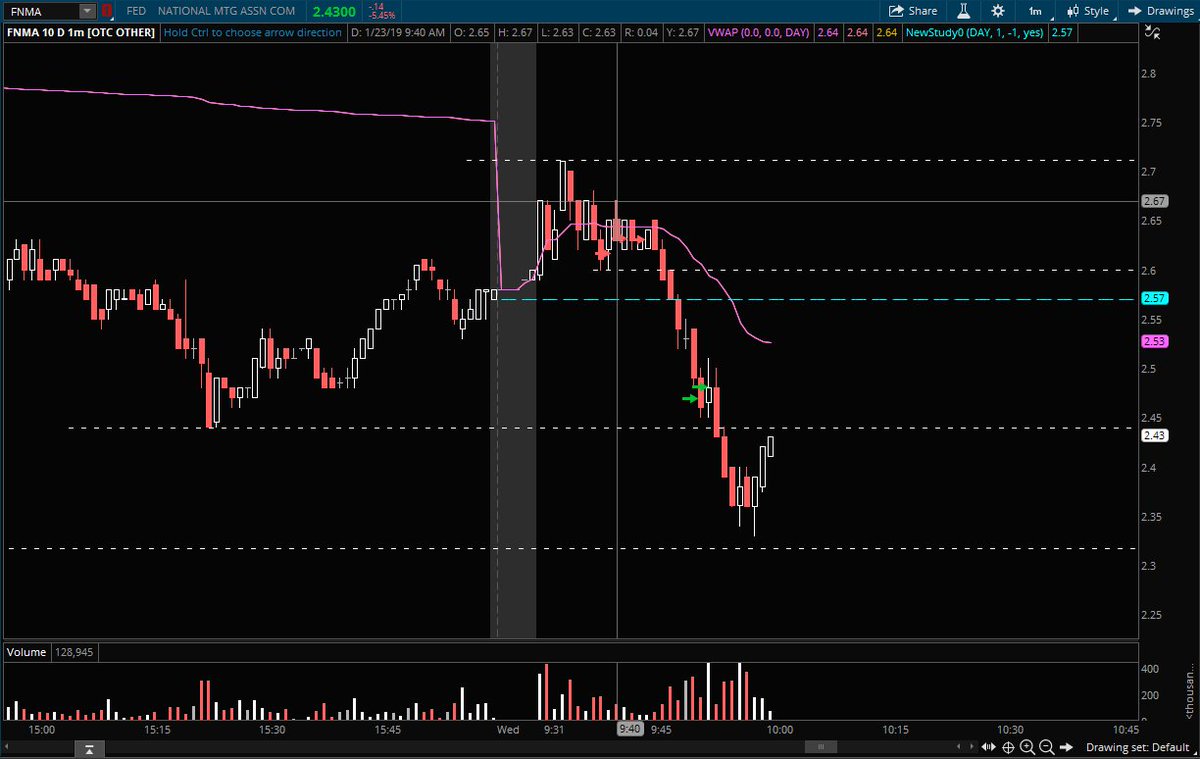
Task: Open the 1m time frame dropdown
Action: click(x=1035, y=11)
